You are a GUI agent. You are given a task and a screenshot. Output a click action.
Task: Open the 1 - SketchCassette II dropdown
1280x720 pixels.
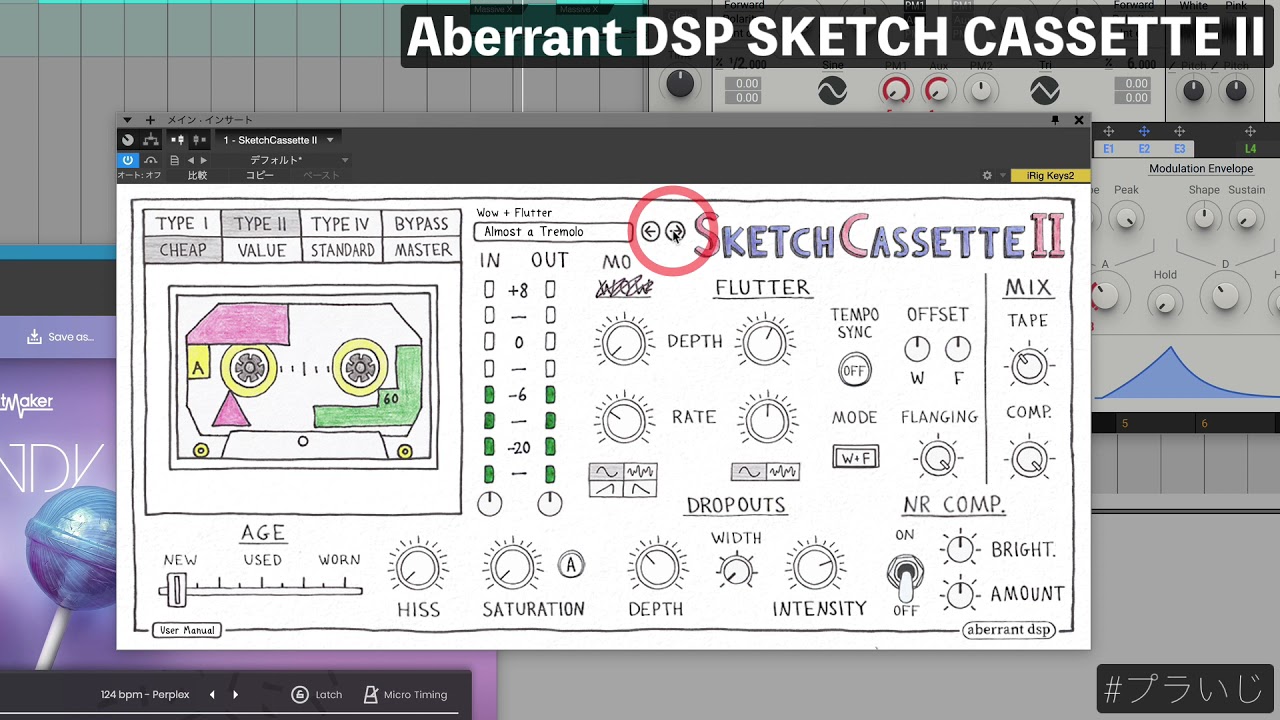pyautogui.click(x=279, y=140)
